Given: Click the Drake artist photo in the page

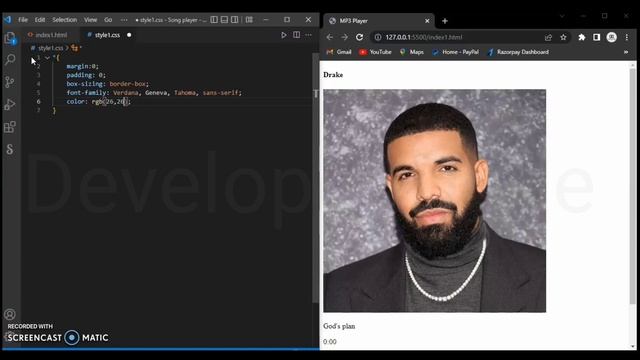Looking at the screenshot, I should [x=434, y=201].
